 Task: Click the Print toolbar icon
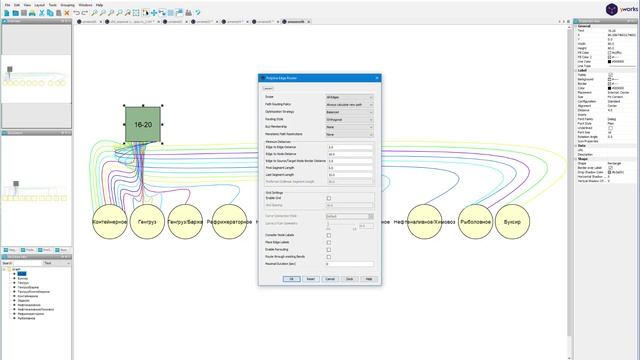(32, 13)
